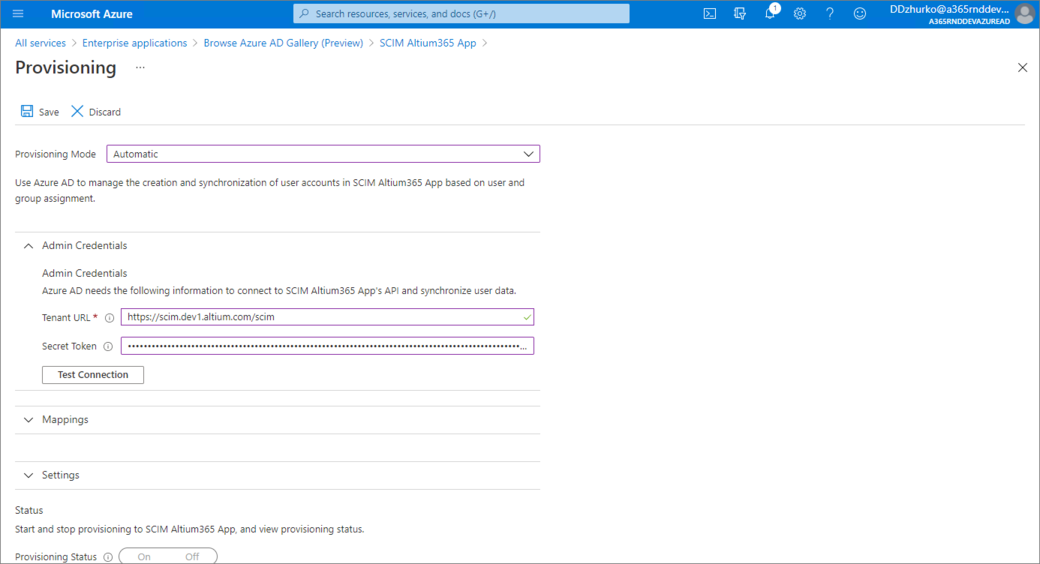Click the help question mark icon

click(x=830, y=14)
